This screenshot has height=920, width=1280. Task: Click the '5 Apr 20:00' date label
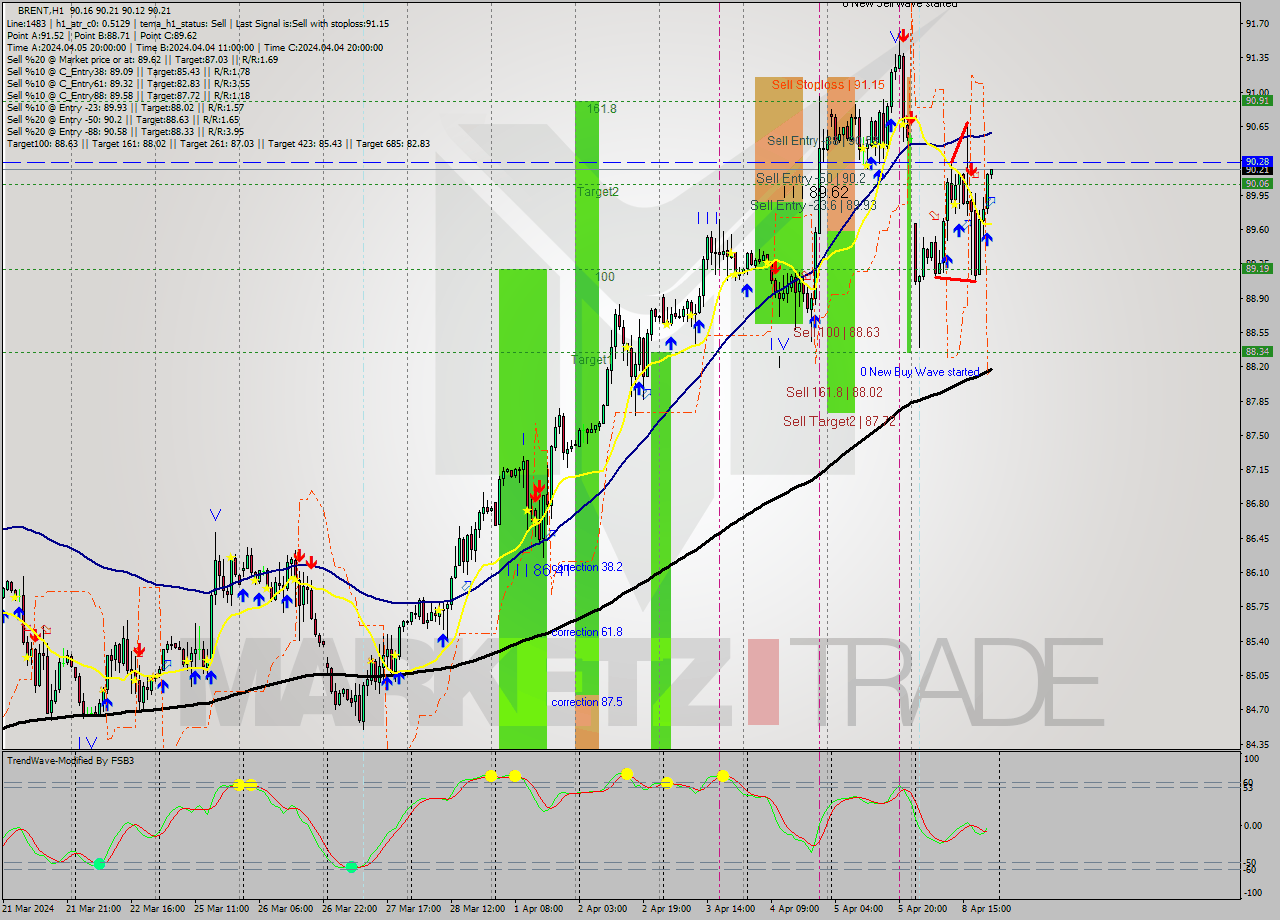(x=922, y=909)
